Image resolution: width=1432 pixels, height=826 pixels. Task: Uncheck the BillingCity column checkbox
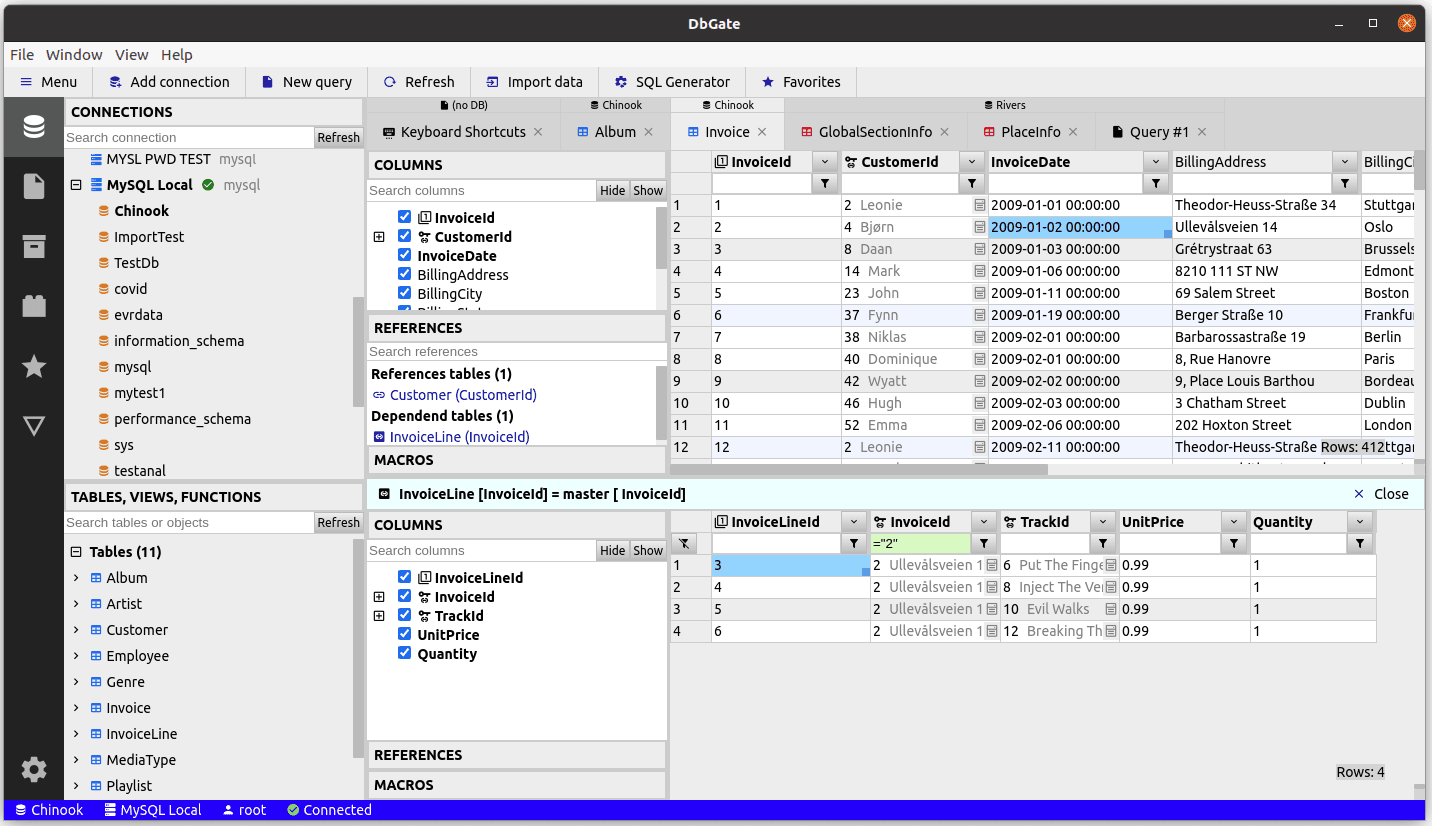click(x=404, y=293)
